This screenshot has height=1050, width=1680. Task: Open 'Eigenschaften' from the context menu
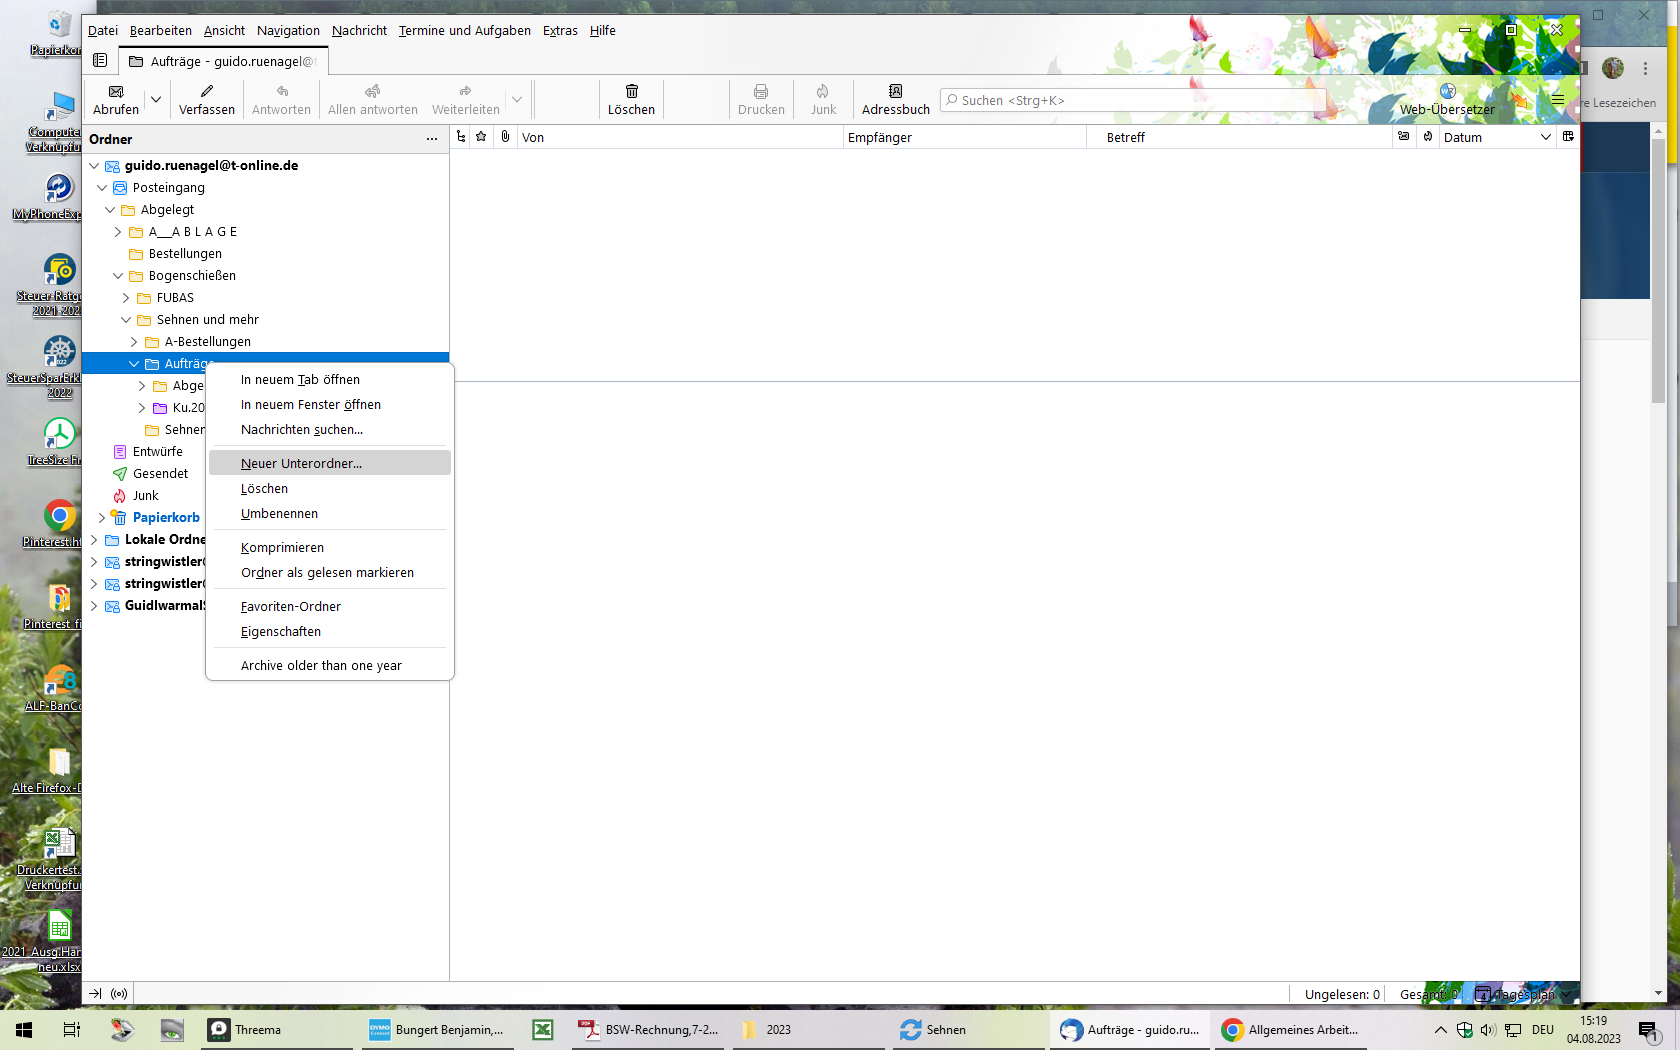tap(330, 632)
